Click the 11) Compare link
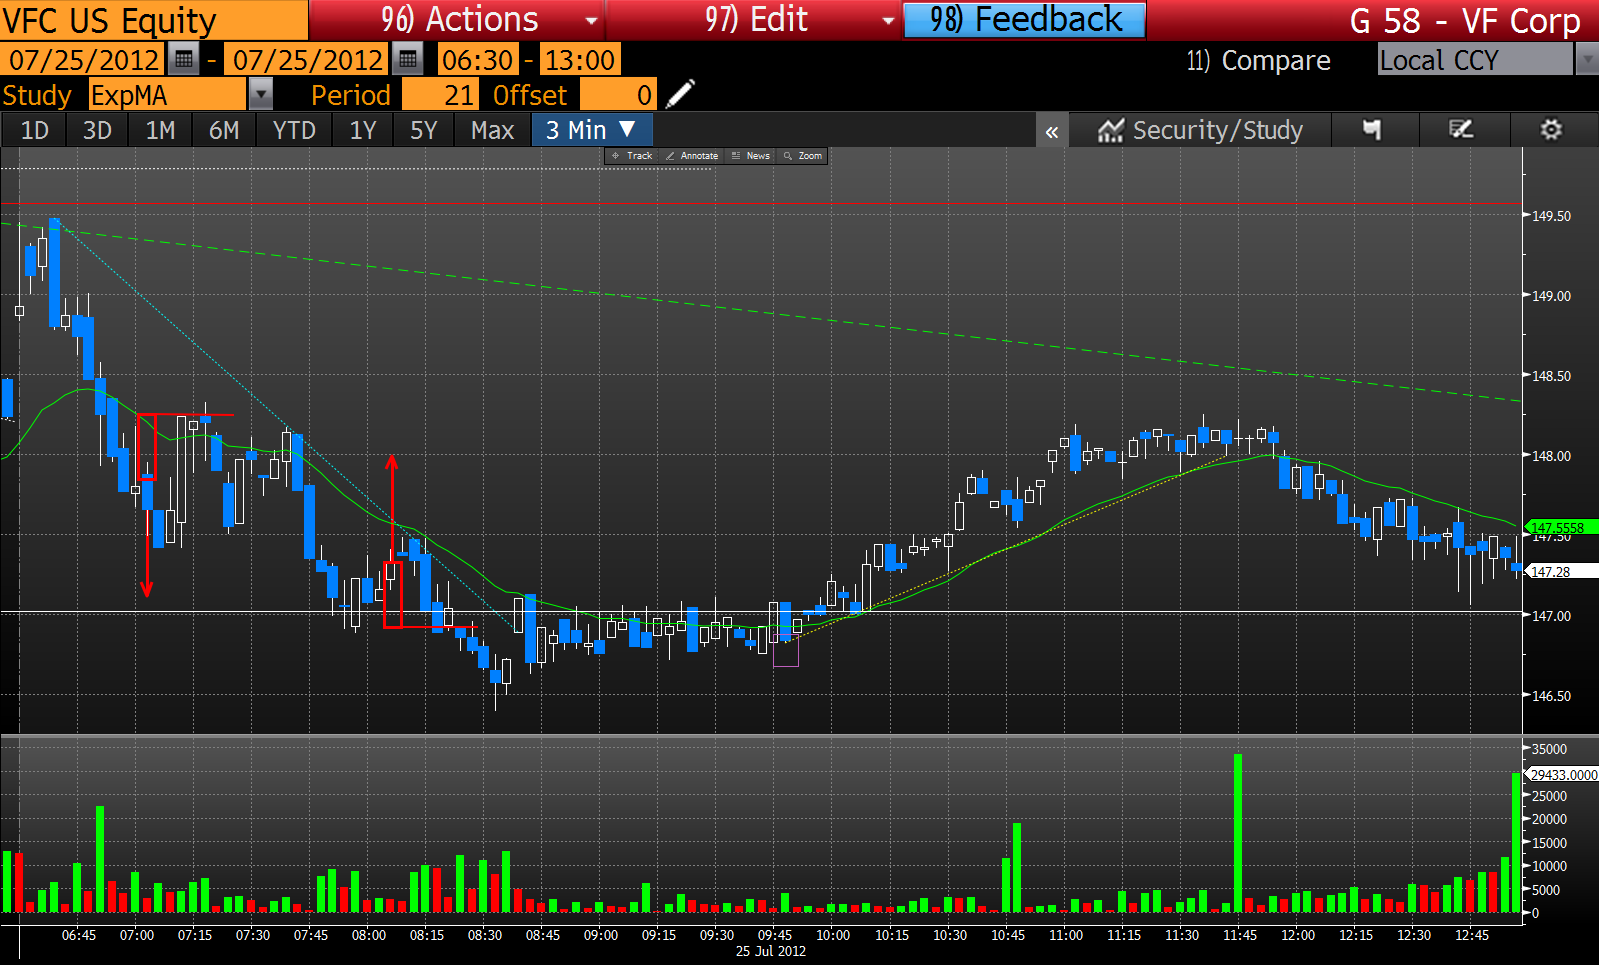The height and width of the screenshot is (965, 1599). click(1258, 60)
